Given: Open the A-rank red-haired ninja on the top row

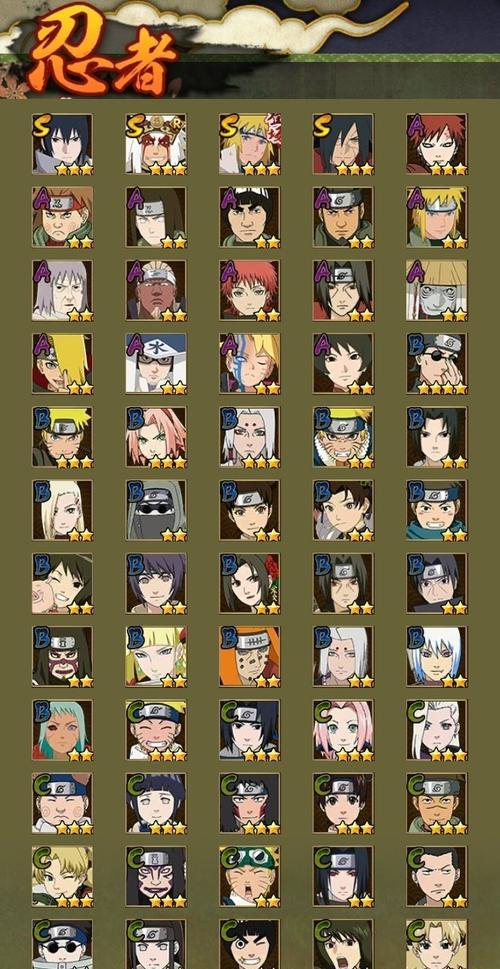Looking at the screenshot, I should 437,143.
